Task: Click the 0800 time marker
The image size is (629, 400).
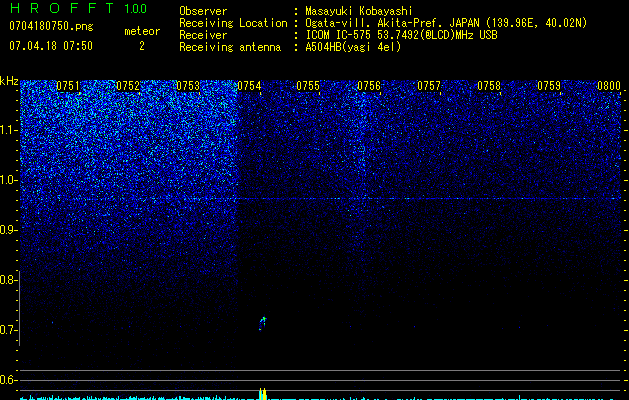Action: pos(609,86)
